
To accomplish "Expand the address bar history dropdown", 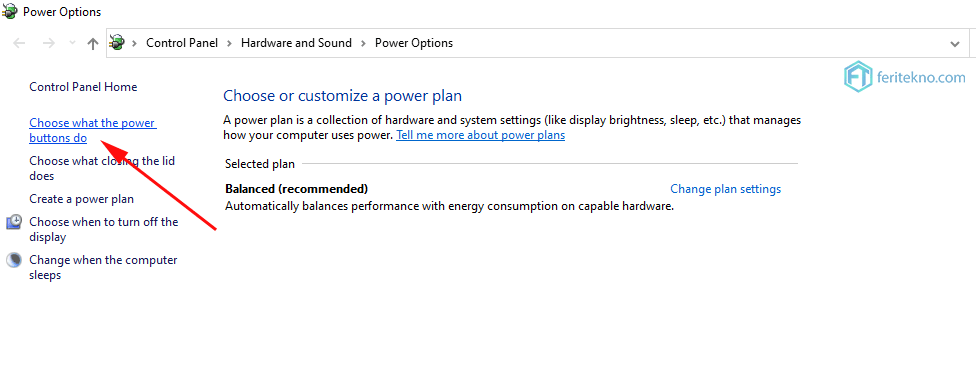I will click(x=955, y=44).
